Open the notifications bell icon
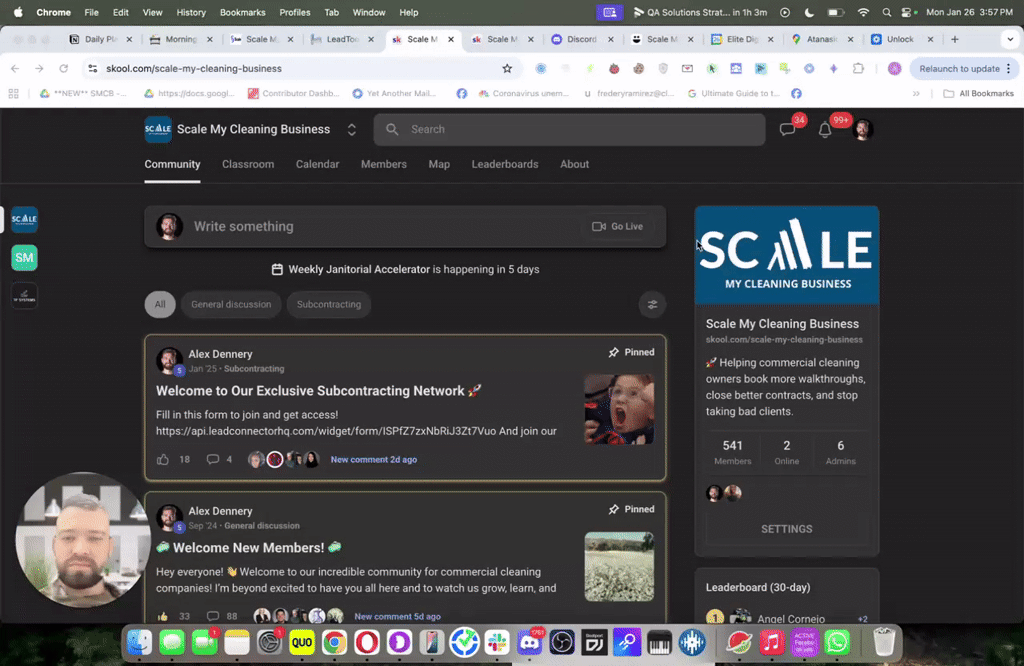Viewport: 1024px width, 666px height. 825,129
